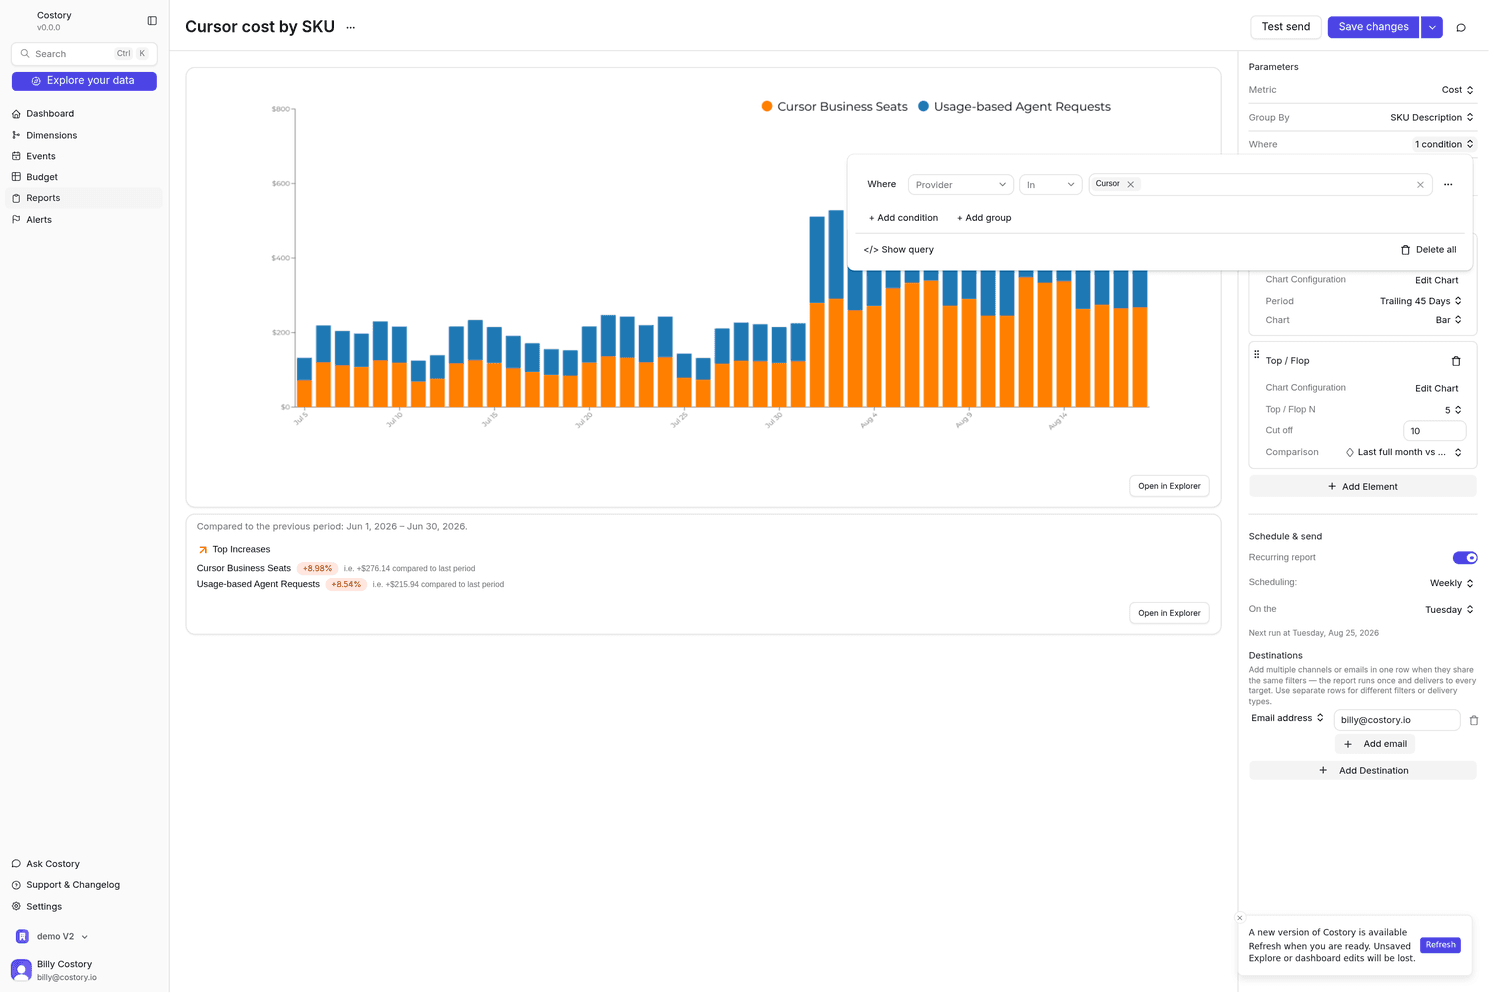Change the In operator dropdown
1500x993 pixels.
click(1050, 185)
